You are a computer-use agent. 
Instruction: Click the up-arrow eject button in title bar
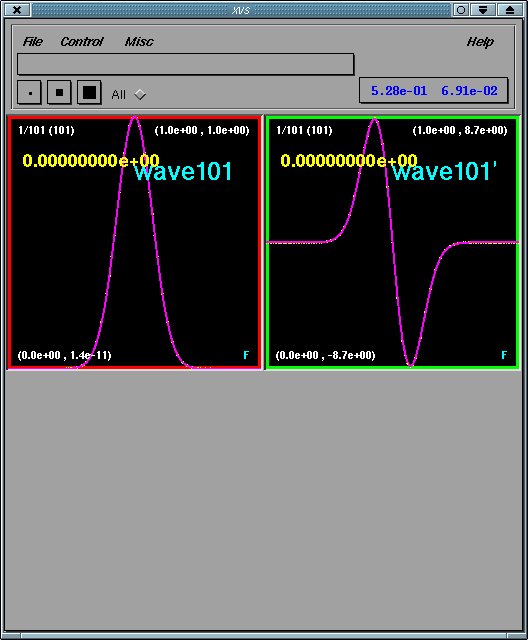(510, 9)
